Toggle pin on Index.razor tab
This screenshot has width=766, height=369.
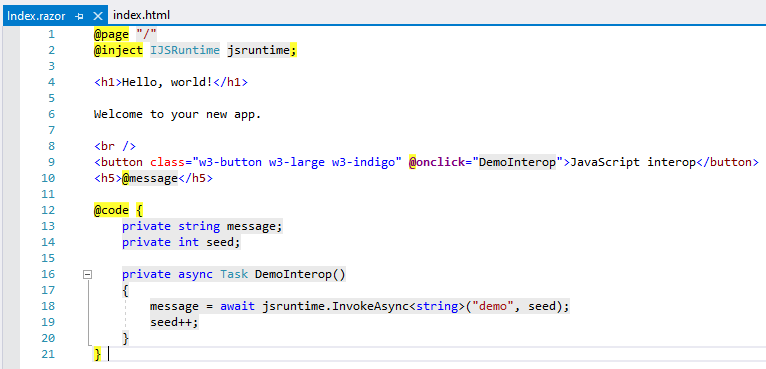(80, 16)
